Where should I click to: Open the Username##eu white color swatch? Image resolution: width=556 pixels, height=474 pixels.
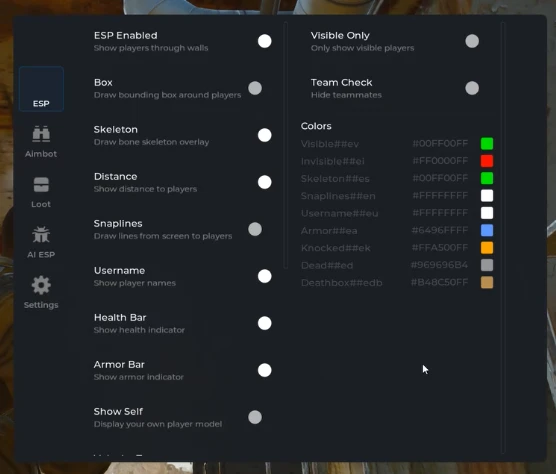coord(487,213)
